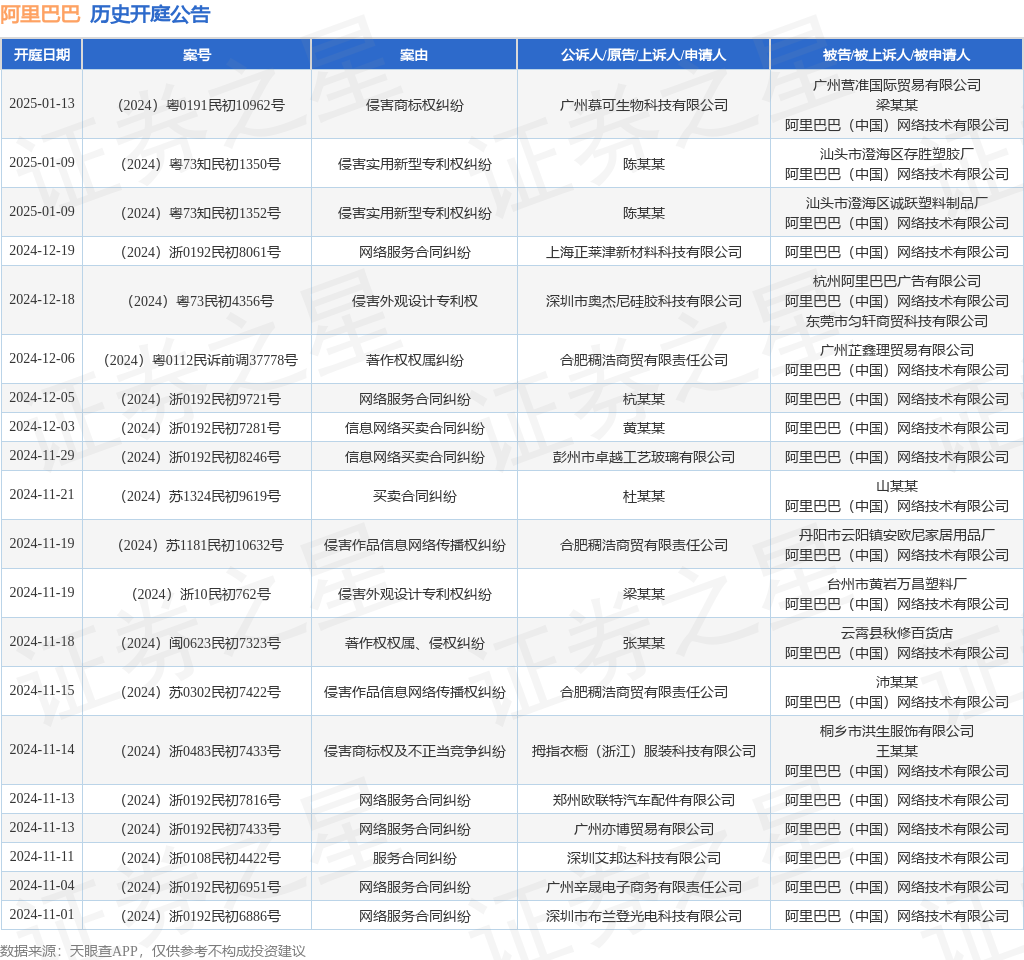Select date cell 2024-12-19
This screenshot has height=960, width=1024.
[42, 250]
